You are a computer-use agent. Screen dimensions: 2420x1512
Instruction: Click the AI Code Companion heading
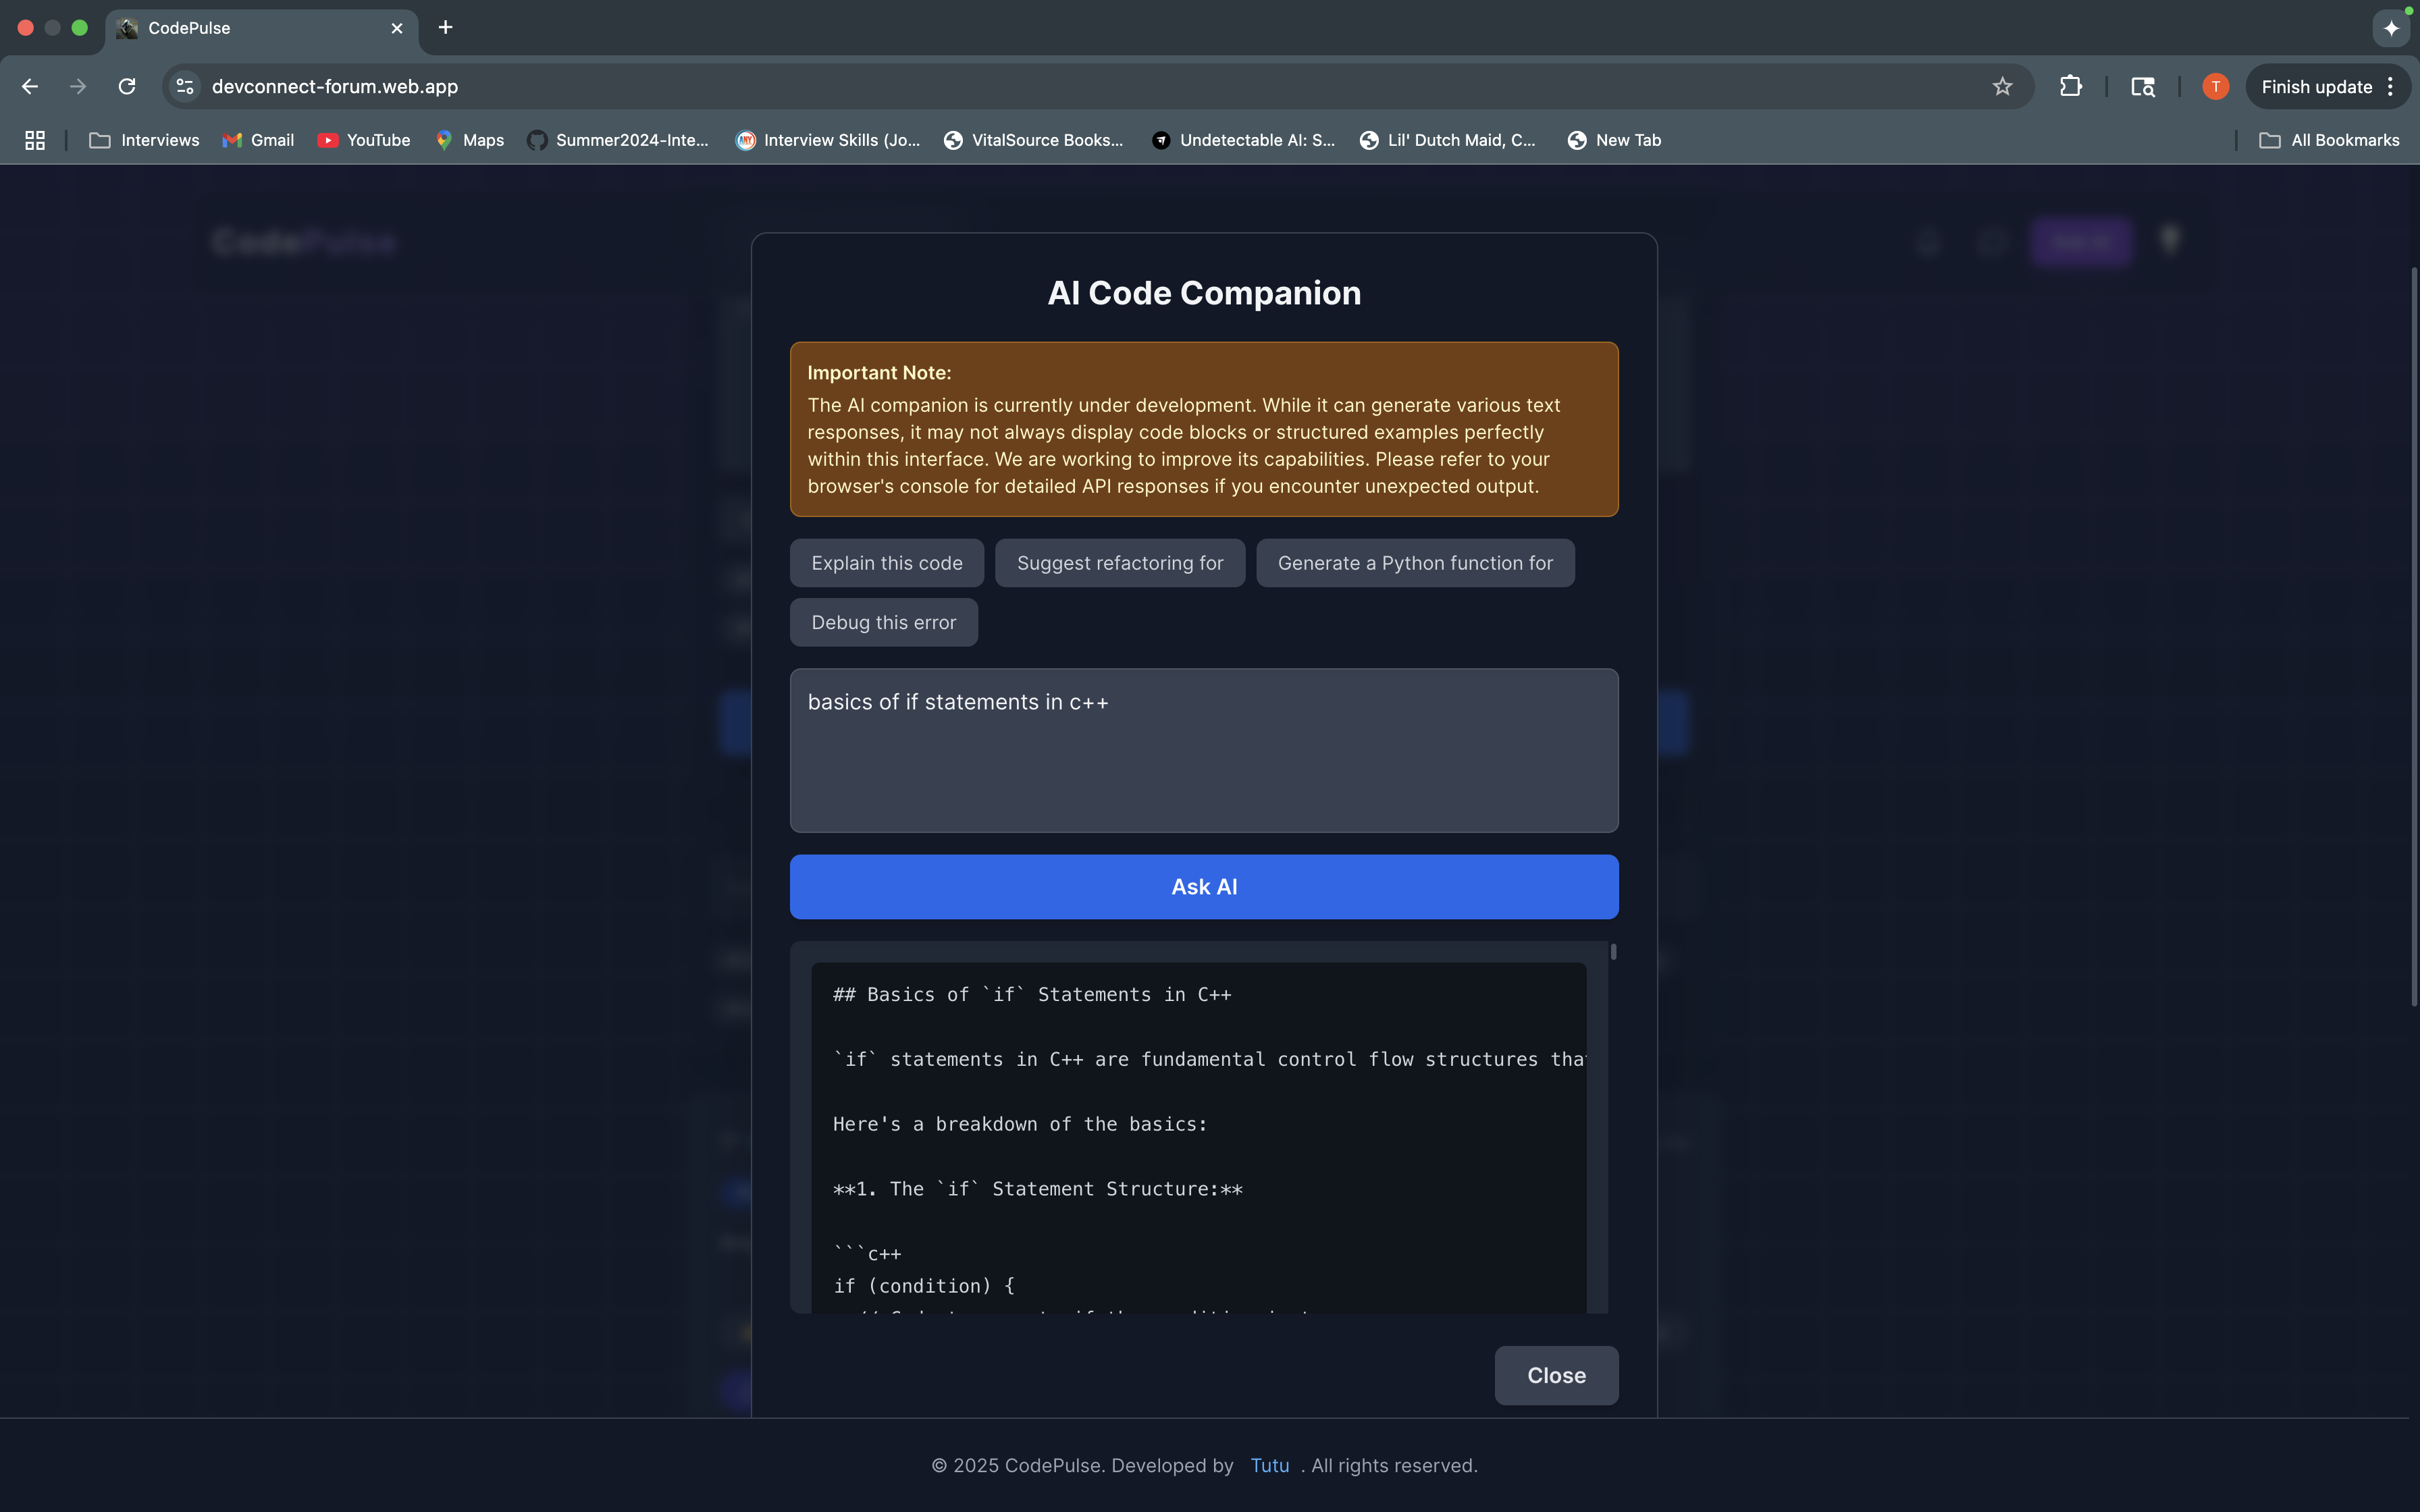pyautogui.click(x=1204, y=293)
